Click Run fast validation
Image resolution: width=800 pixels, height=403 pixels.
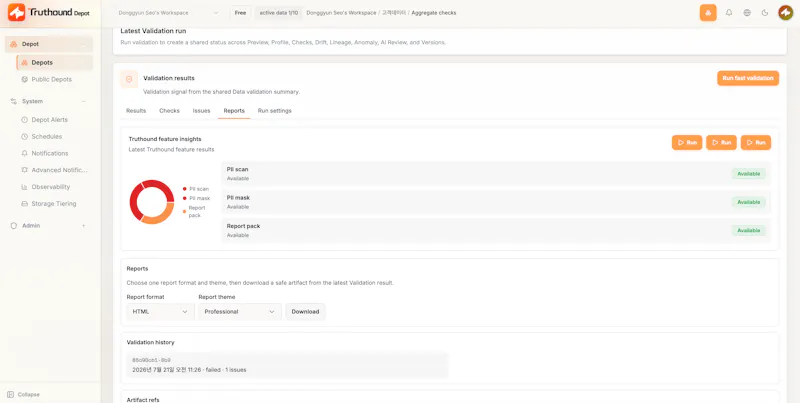(x=748, y=78)
